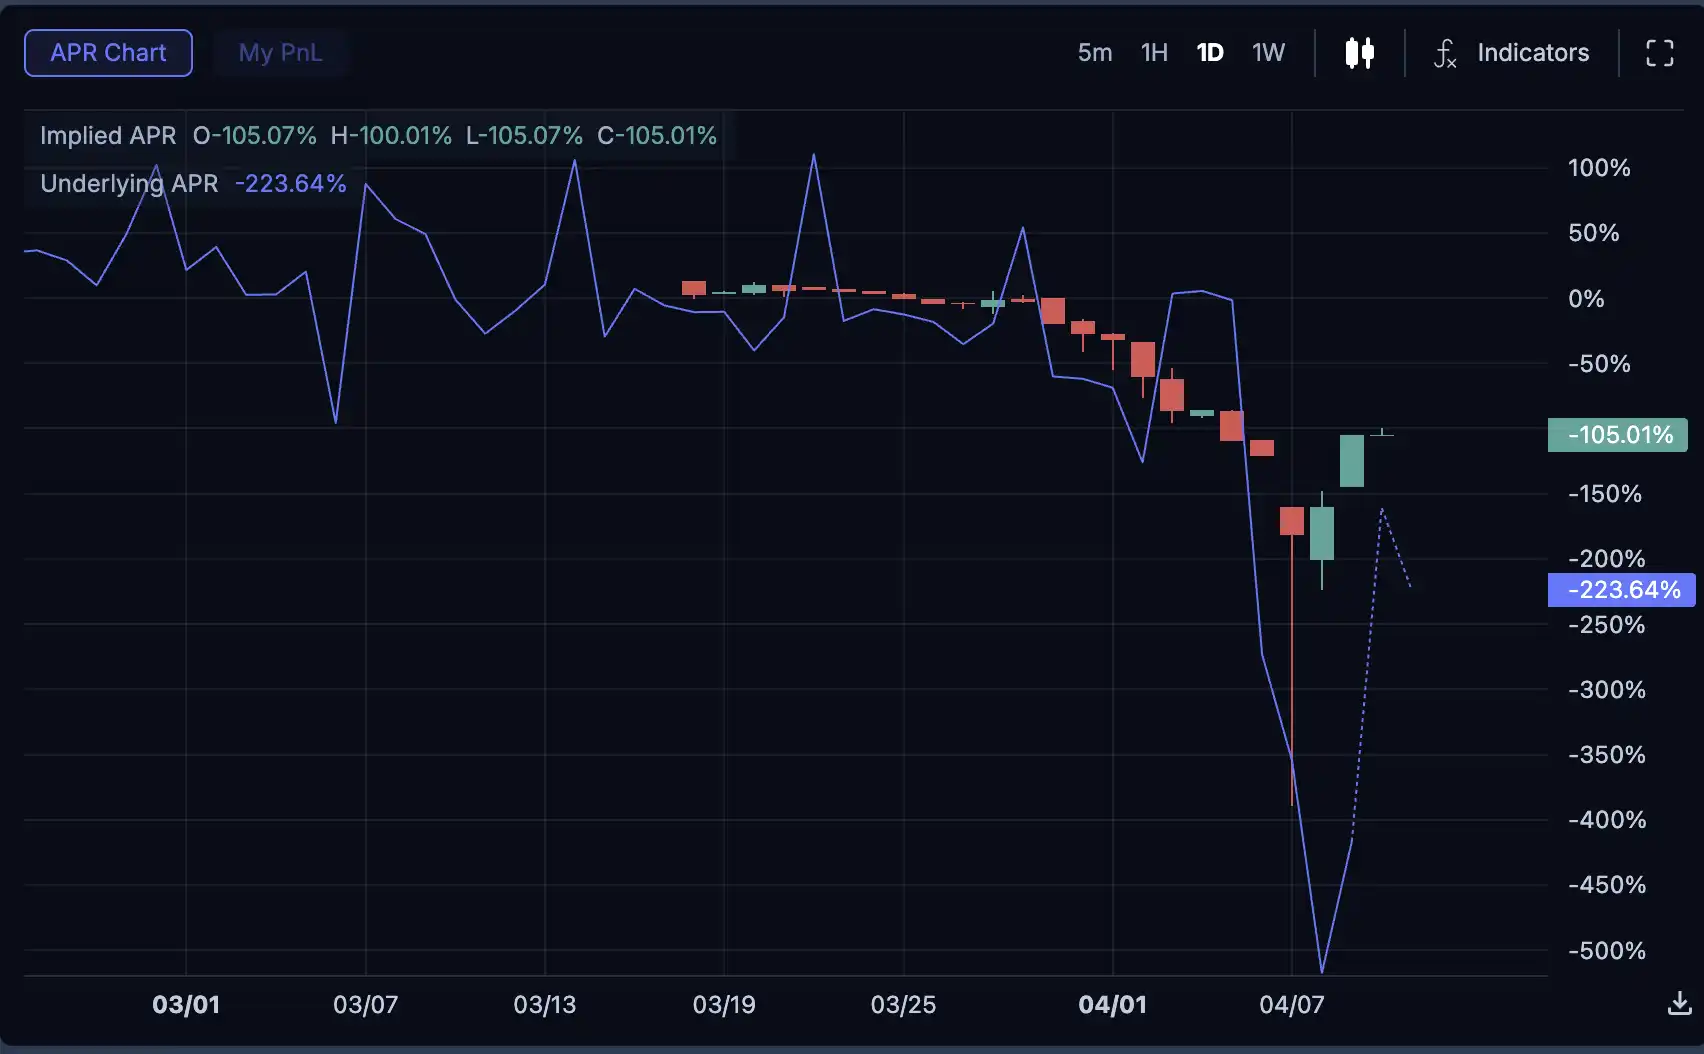Image resolution: width=1704 pixels, height=1054 pixels.
Task: Click the 03/19 date axis label
Action: 724,1004
